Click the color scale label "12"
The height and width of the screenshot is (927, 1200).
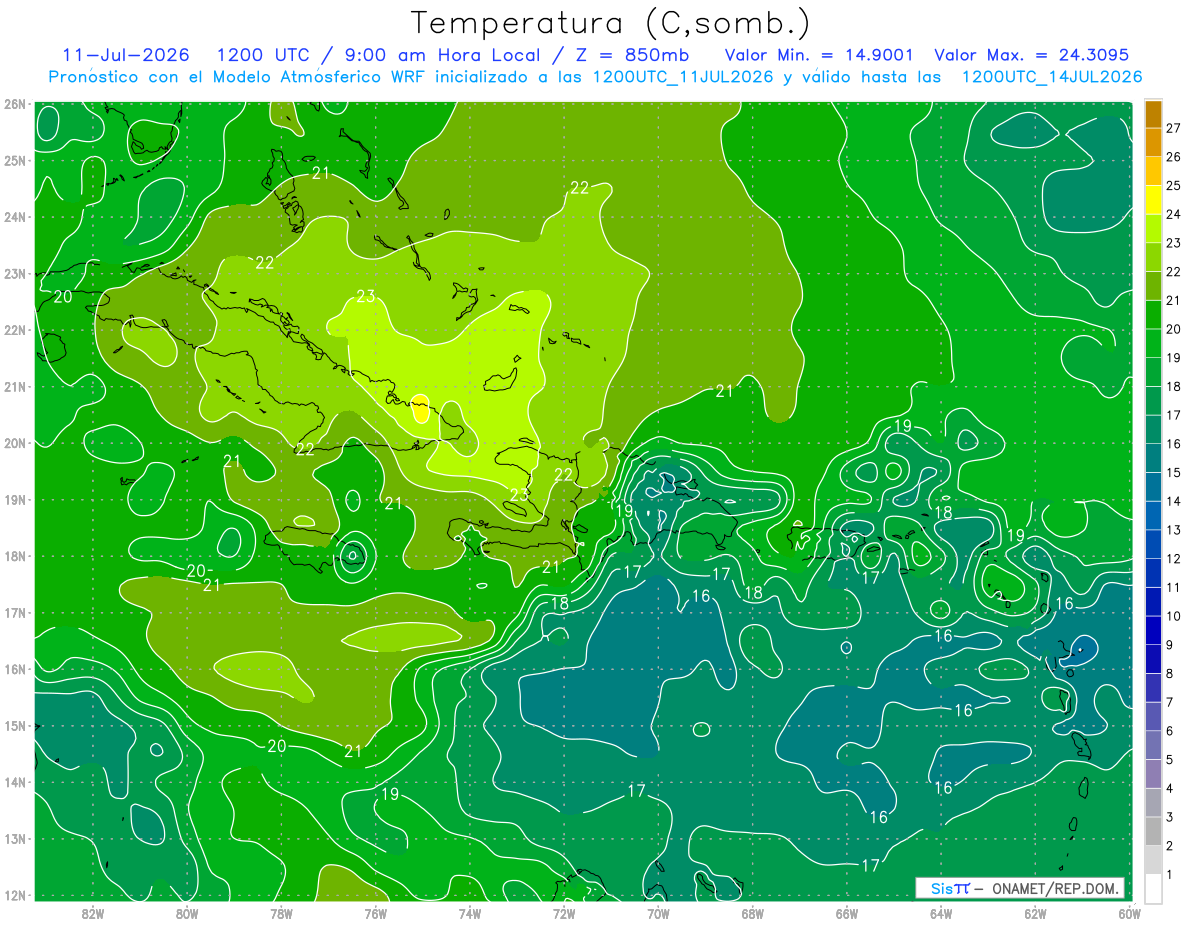(1173, 559)
